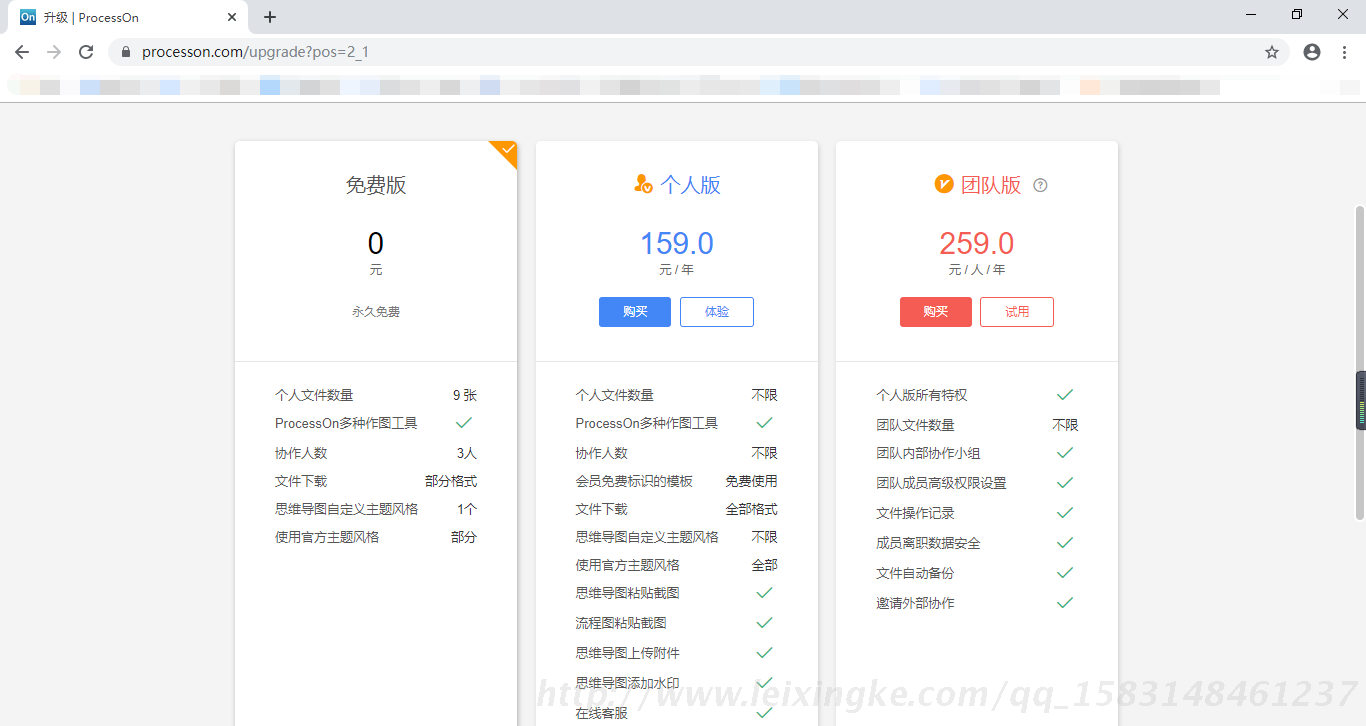Image resolution: width=1366 pixels, height=726 pixels.
Task: Click the 文件自动备份 checkmark
Action: (x=1065, y=573)
